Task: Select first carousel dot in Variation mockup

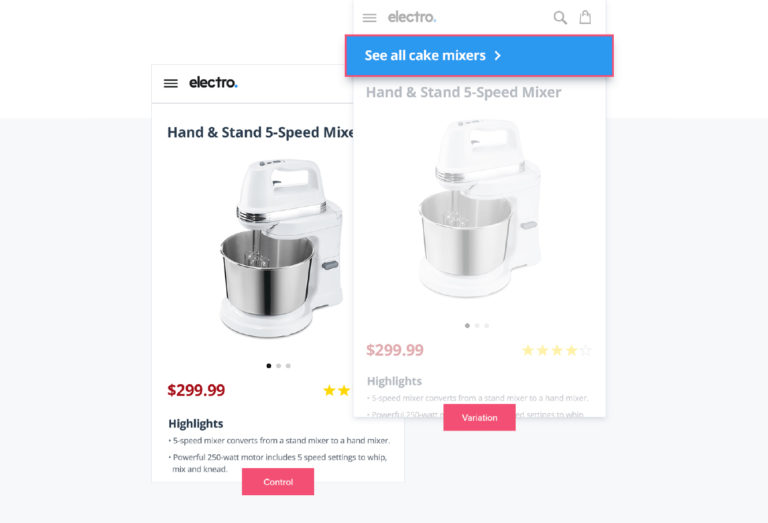Action: 467,326
